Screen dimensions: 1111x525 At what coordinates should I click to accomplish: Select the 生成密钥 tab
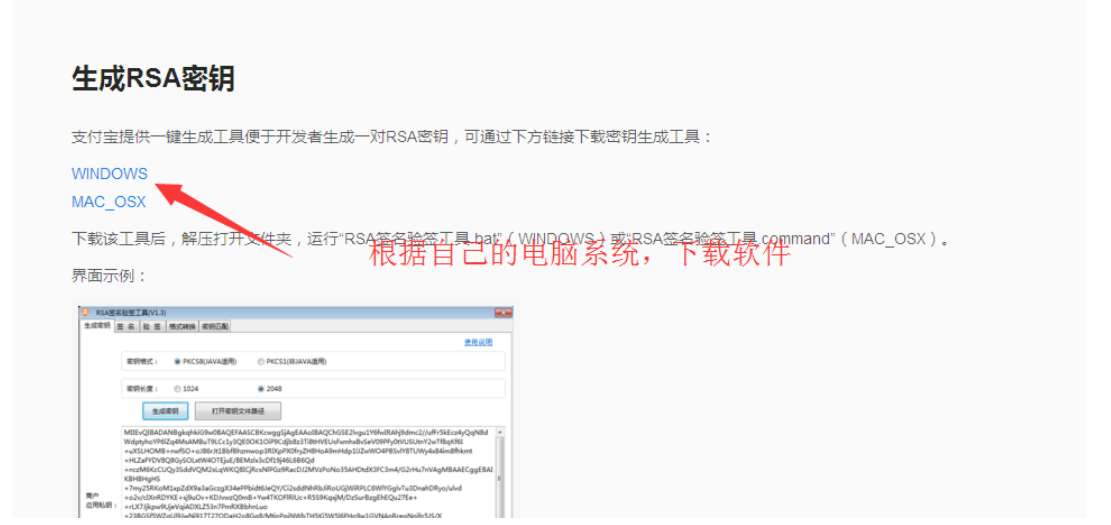[x=97, y=326]
